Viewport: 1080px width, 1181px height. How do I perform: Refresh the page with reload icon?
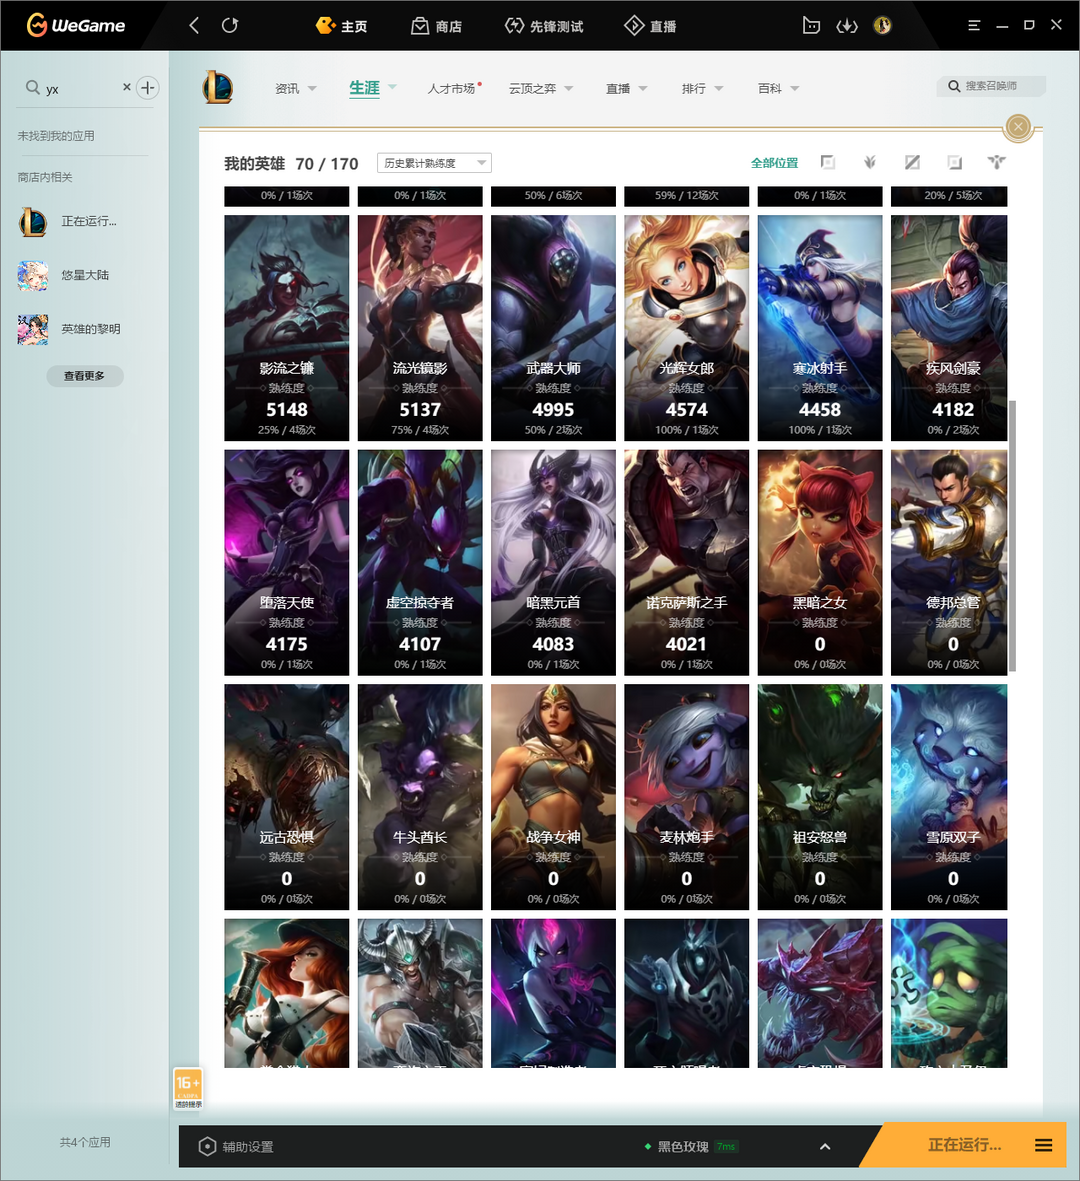point(230,26)
